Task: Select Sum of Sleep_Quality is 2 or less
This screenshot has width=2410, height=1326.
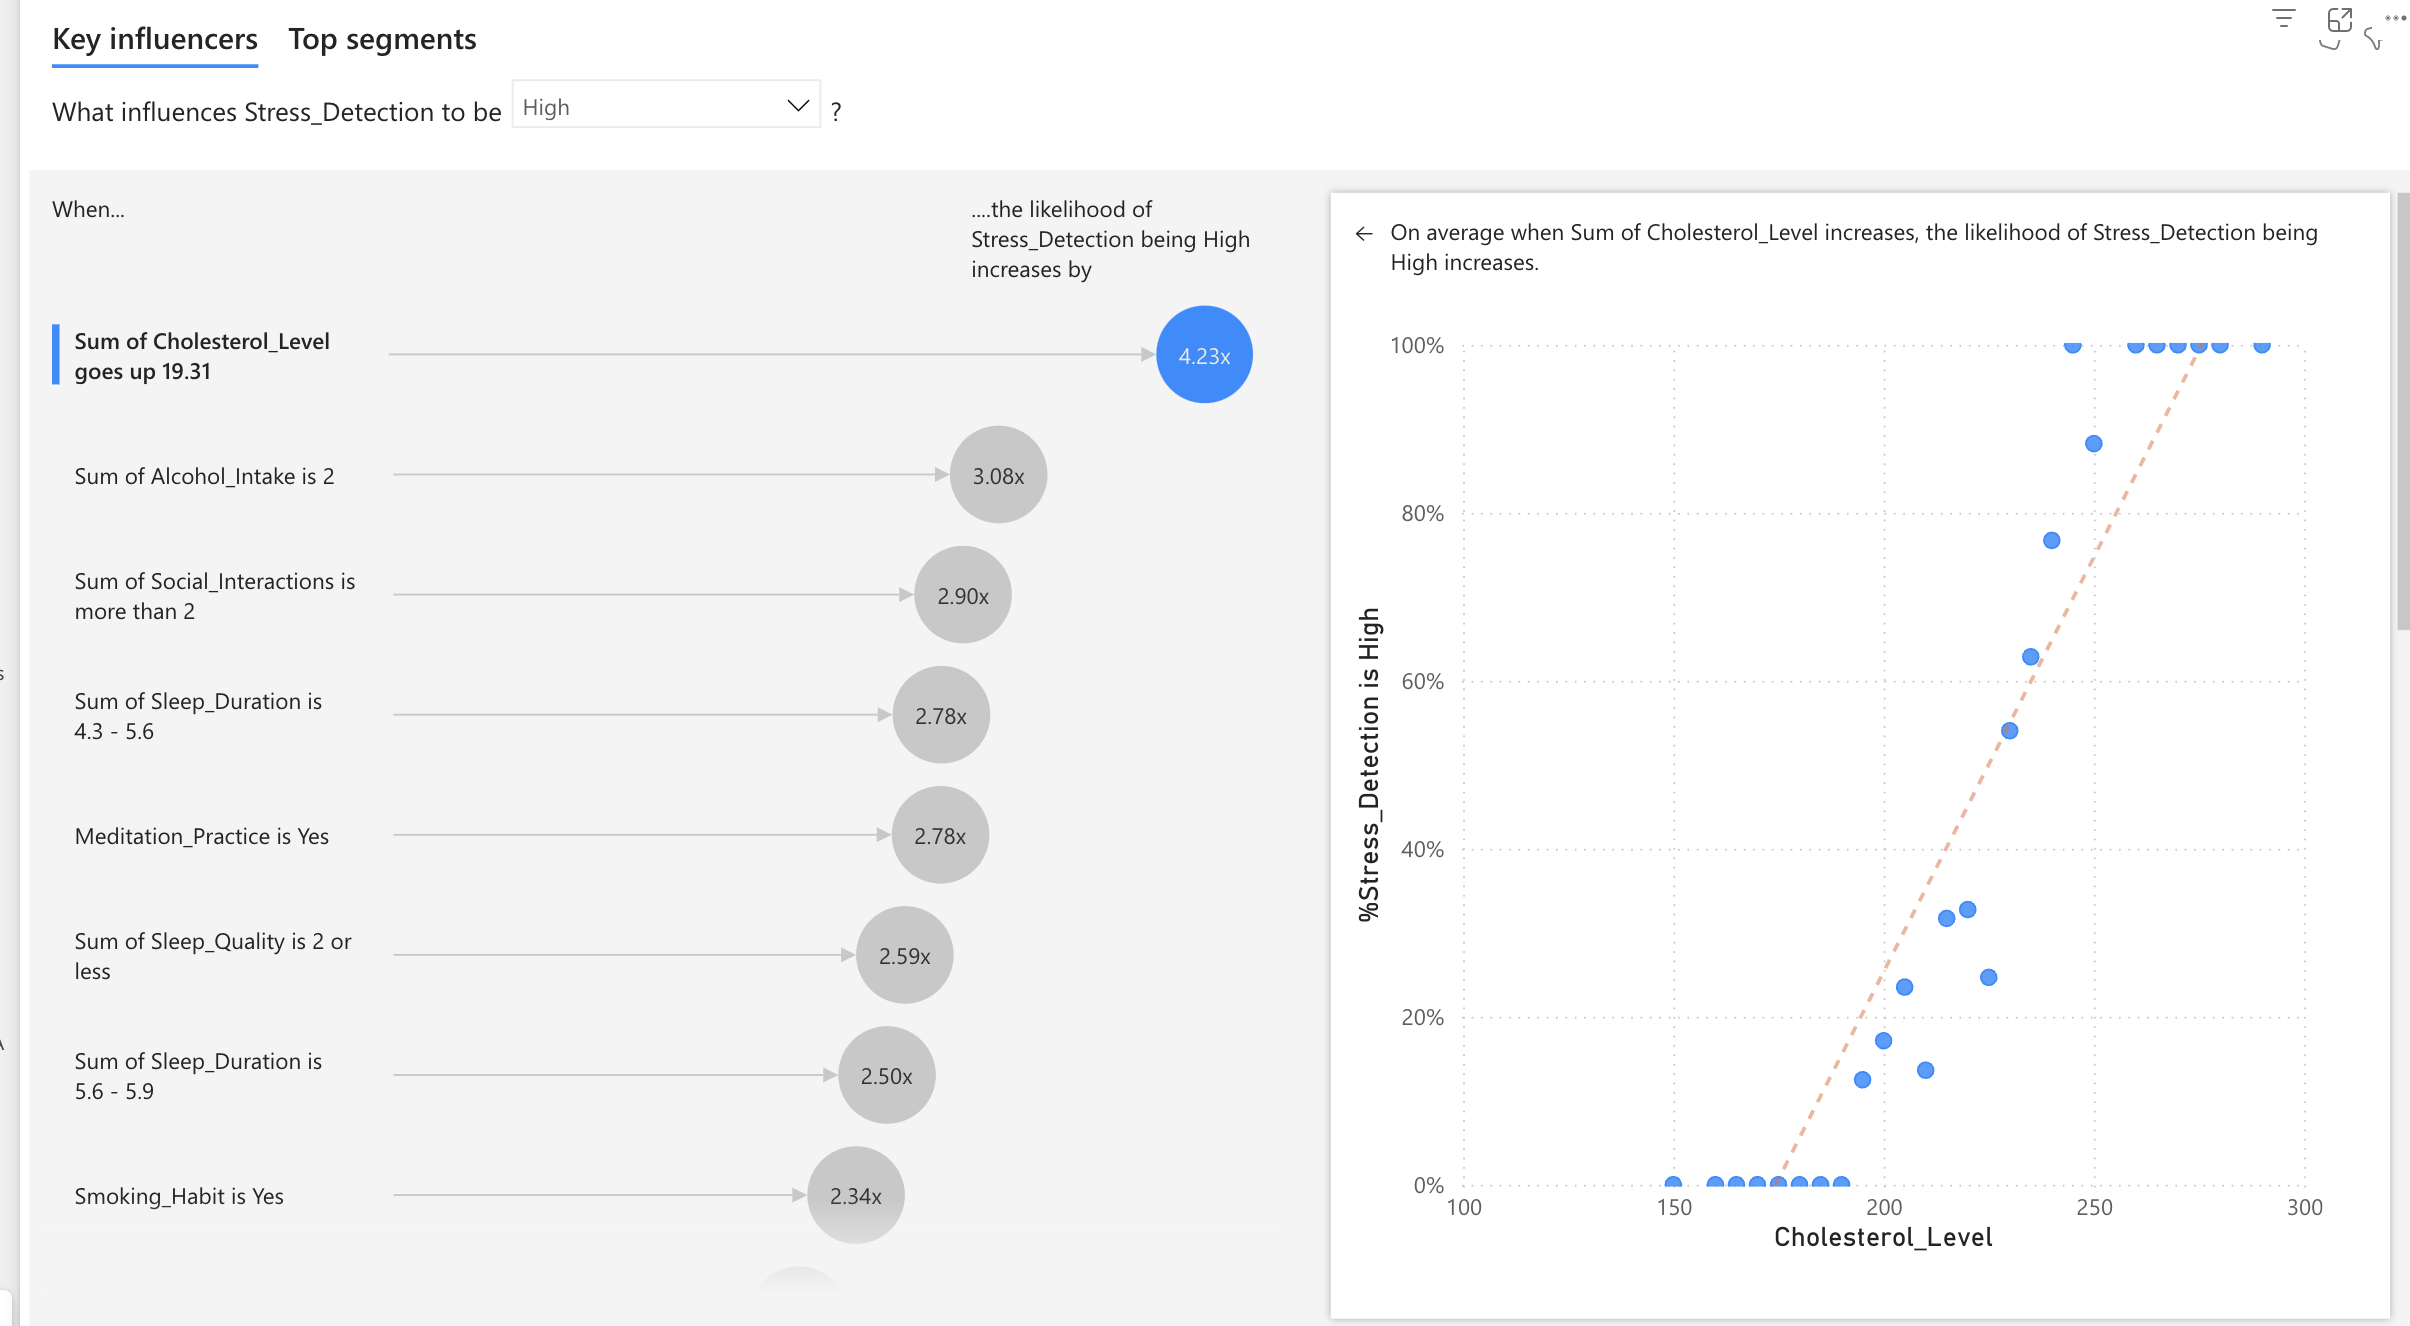Action: coord(212,956)
